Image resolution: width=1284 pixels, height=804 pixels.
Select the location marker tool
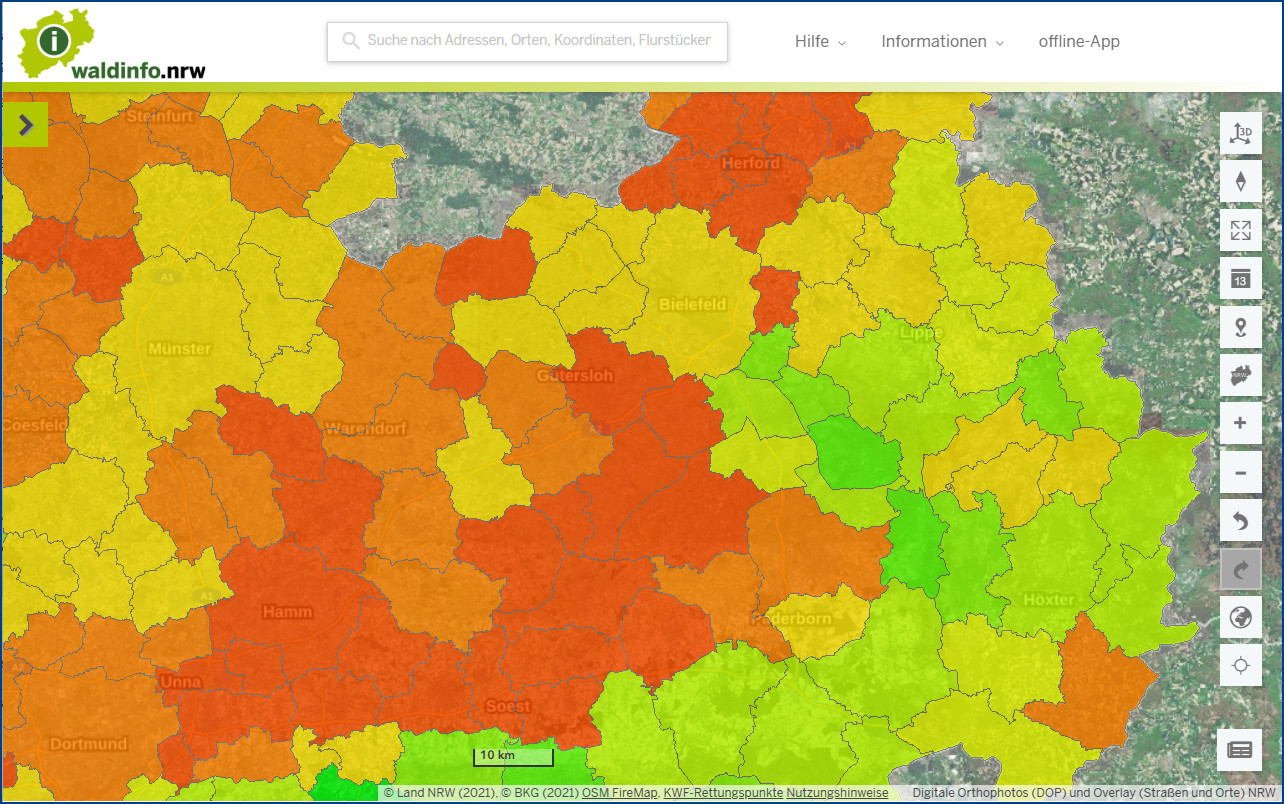click(x=1241, y=327)
